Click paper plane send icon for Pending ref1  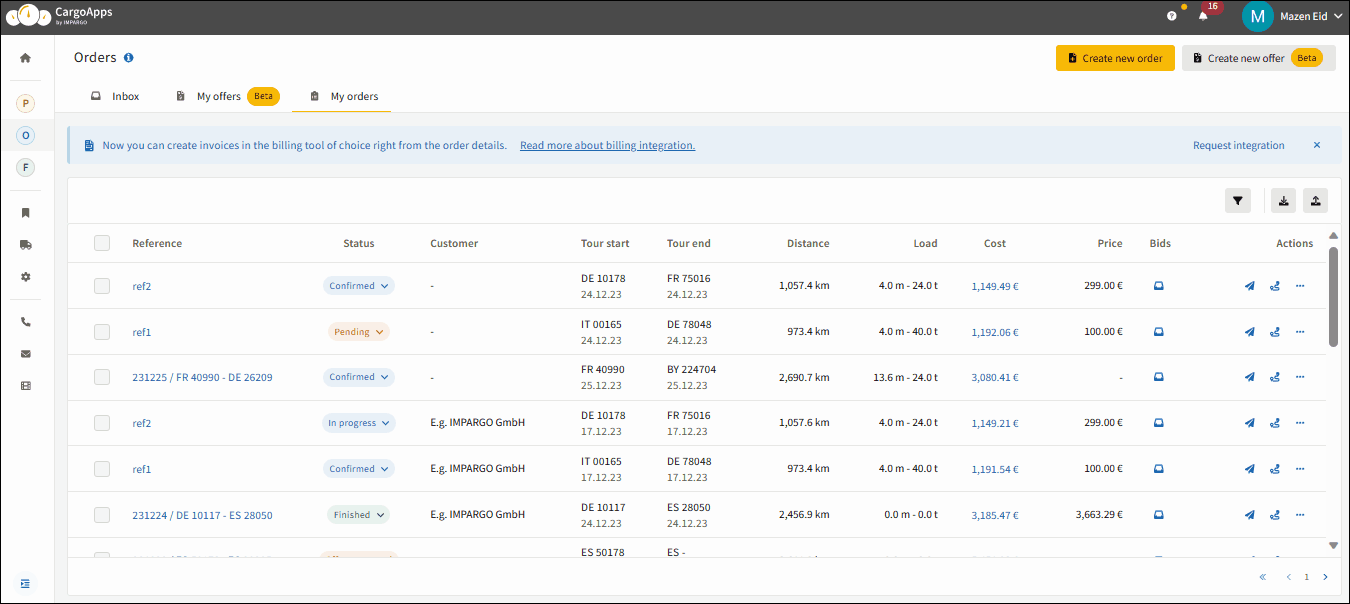tap(1249, 332)
